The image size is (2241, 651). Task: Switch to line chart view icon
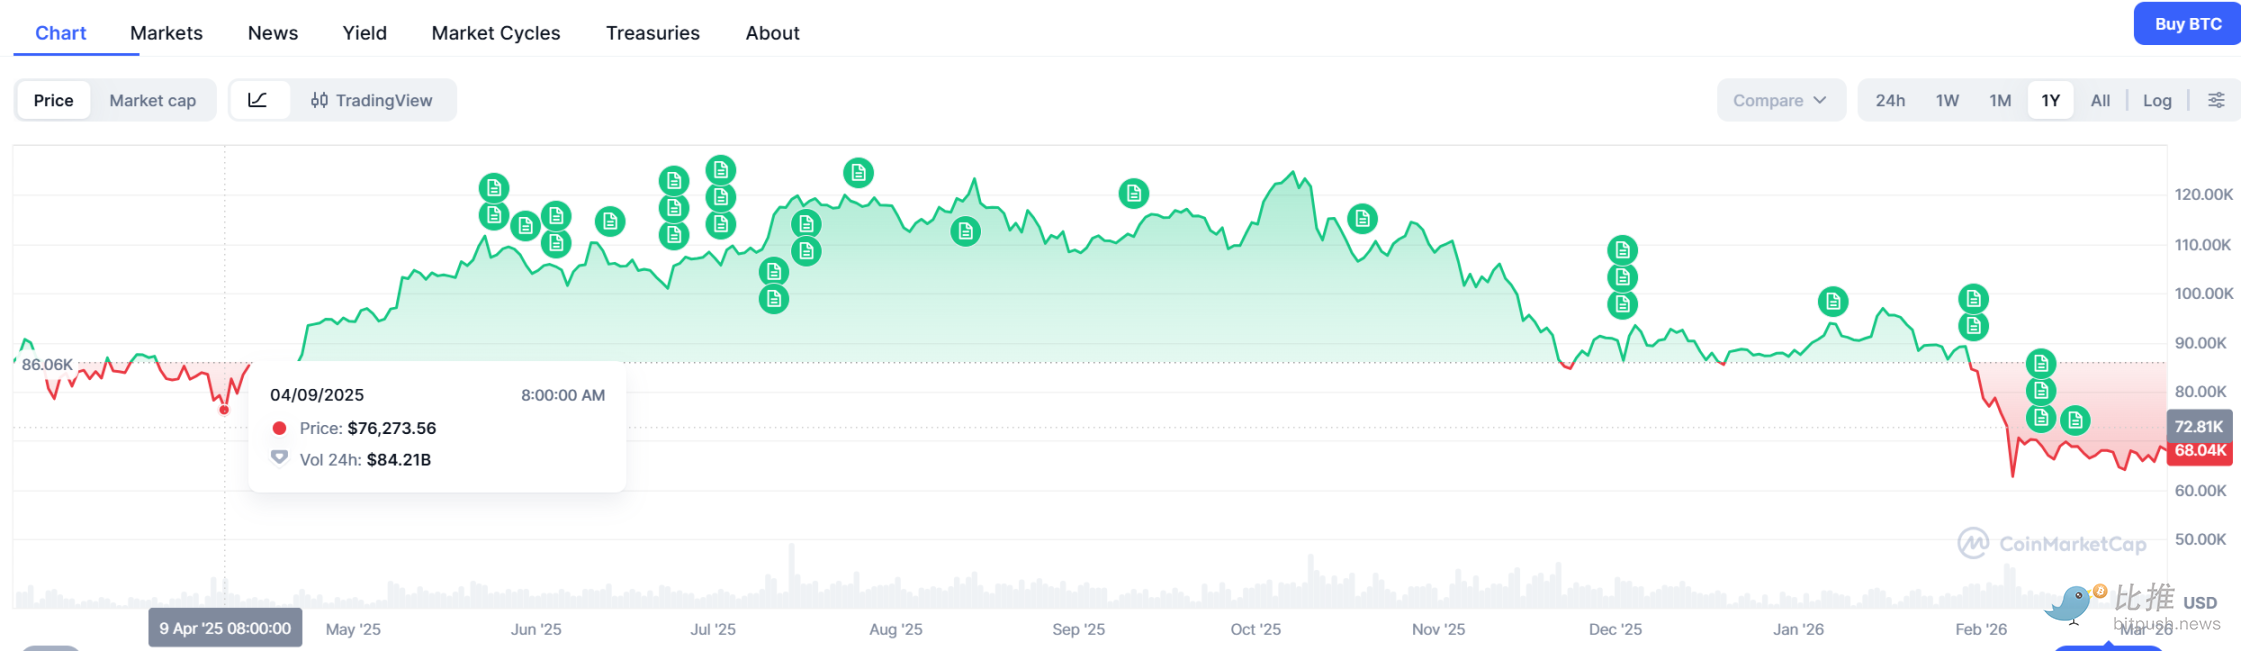coord(258,100)
